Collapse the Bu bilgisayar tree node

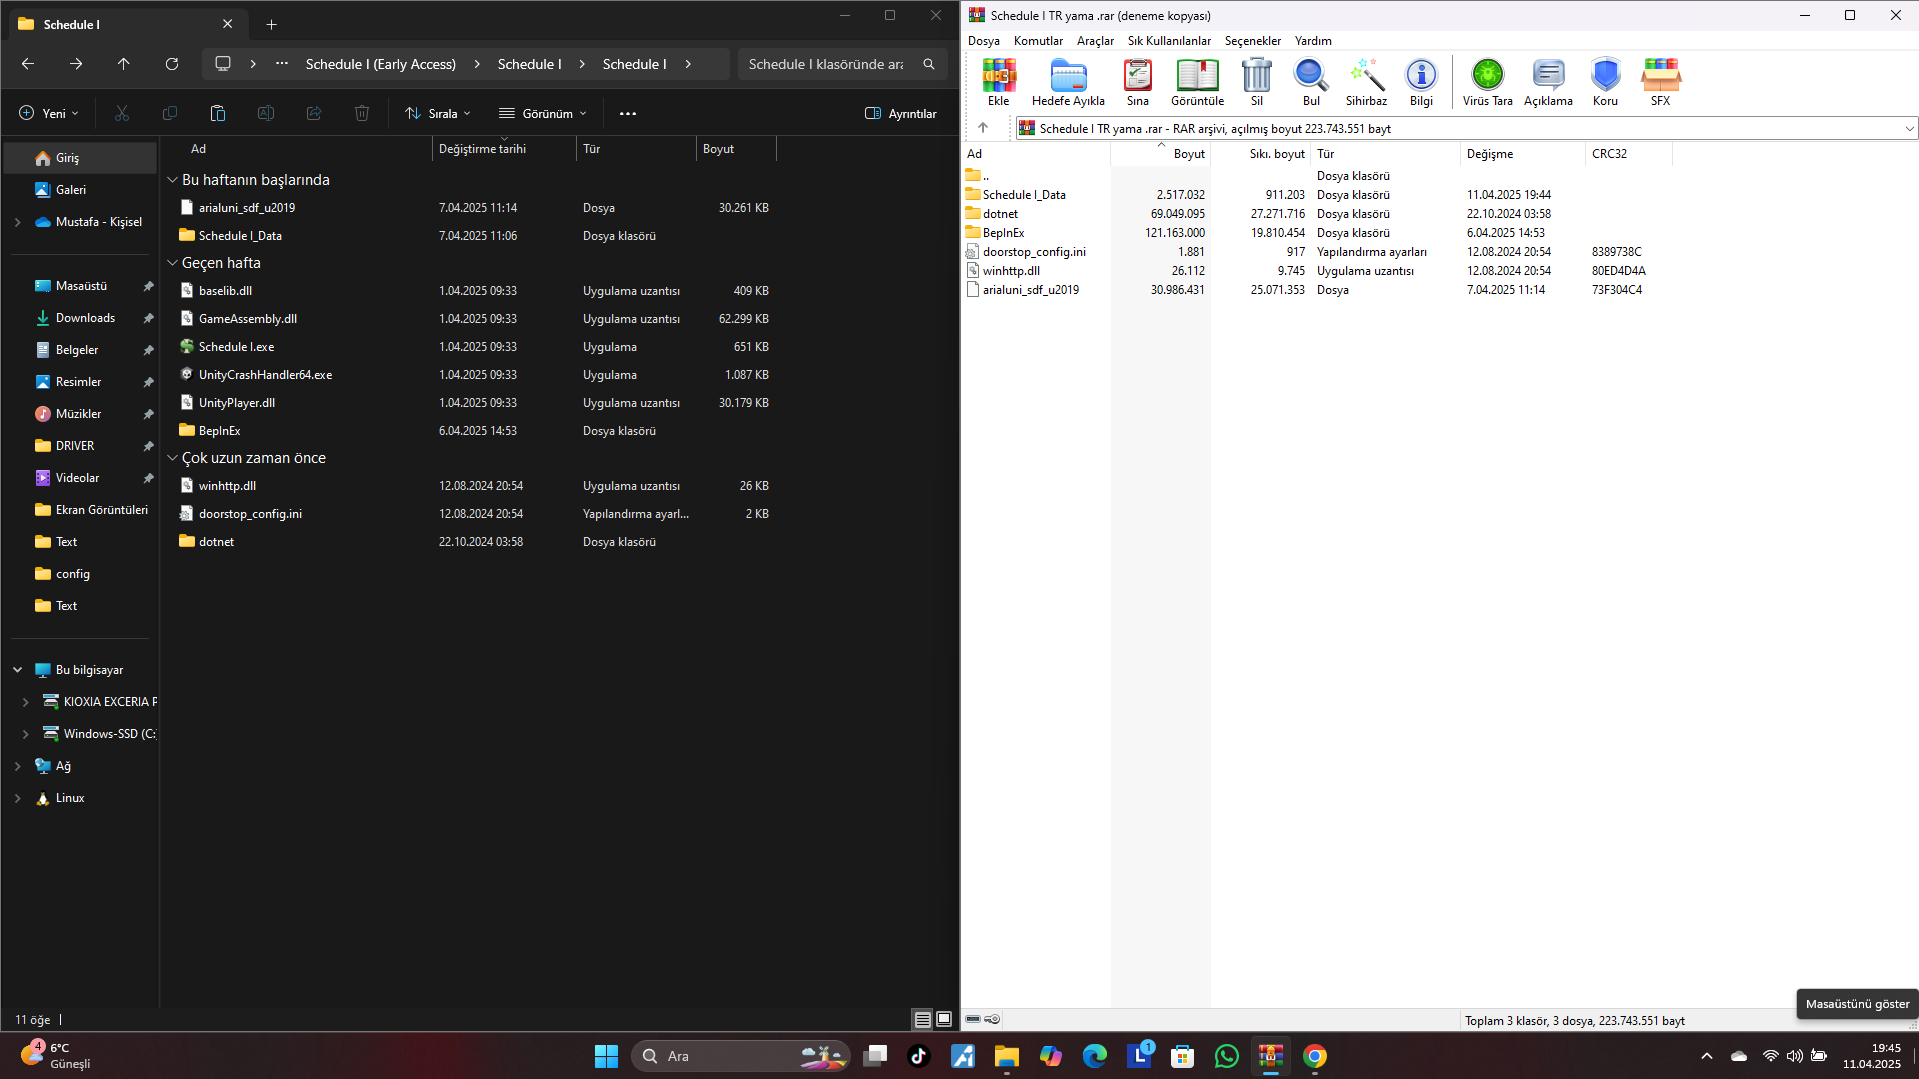point(18,670)
